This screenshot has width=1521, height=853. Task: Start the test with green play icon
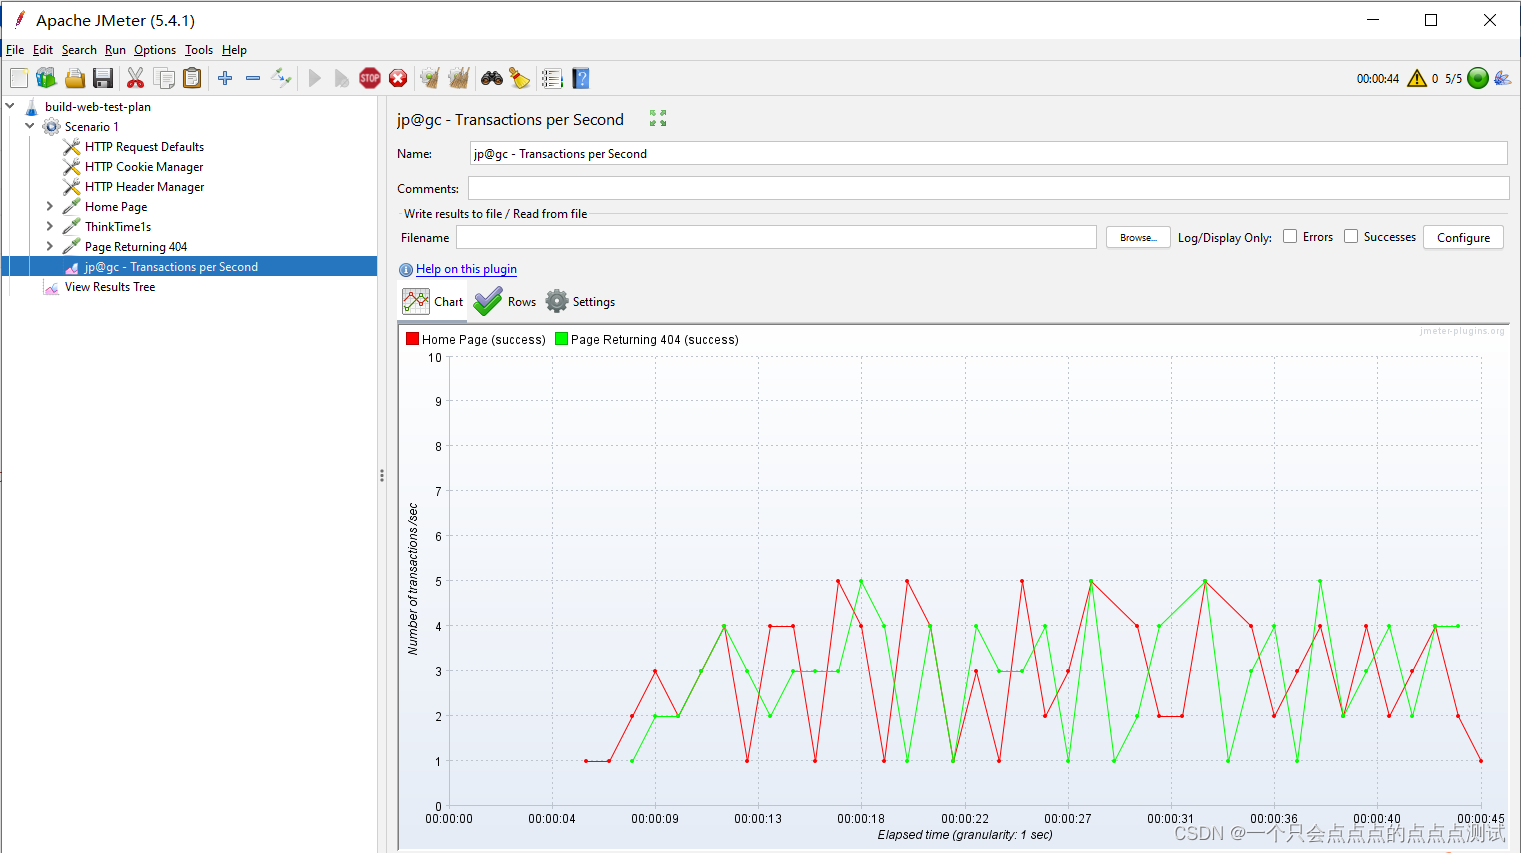[x=315, y=78]
